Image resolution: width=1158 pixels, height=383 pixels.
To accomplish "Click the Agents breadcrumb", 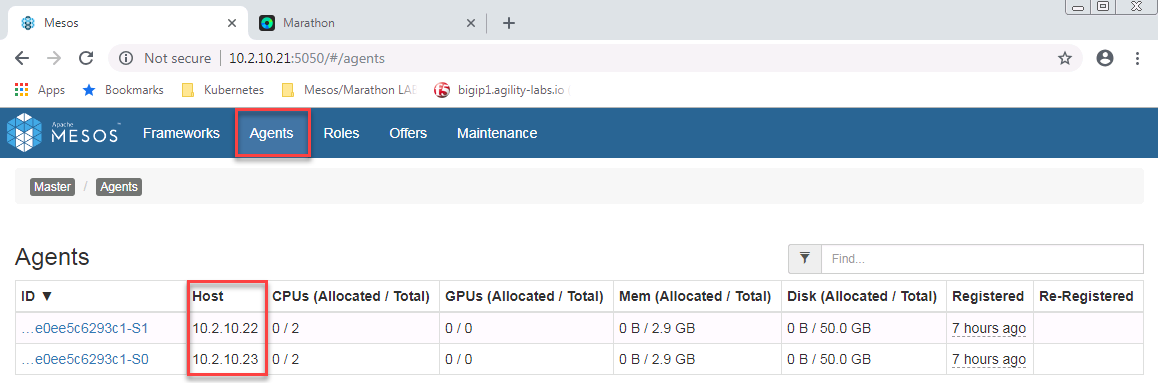I will tap(119, 187).
